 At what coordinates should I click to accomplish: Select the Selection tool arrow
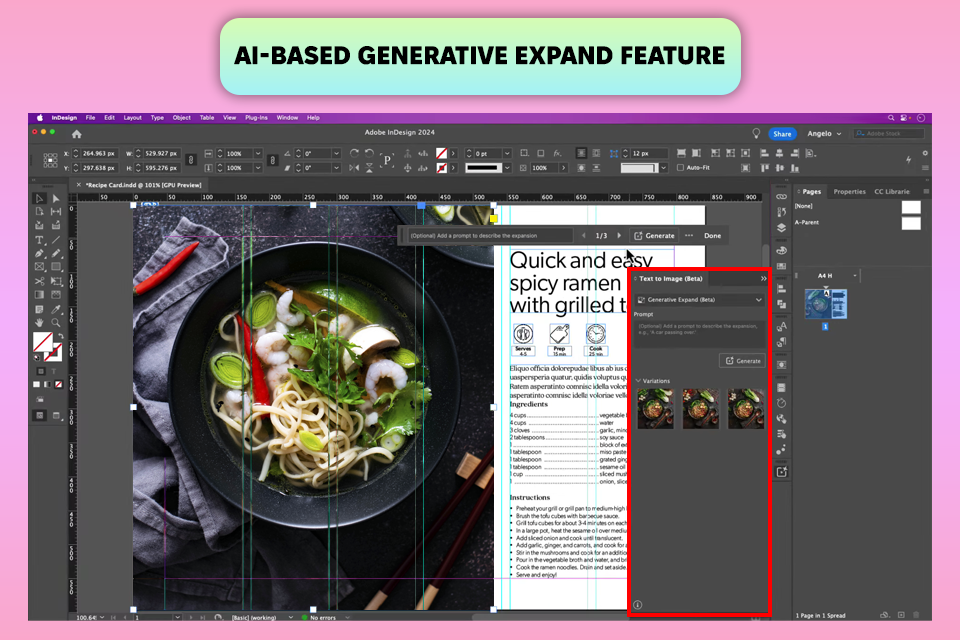[x=39, y=198]
